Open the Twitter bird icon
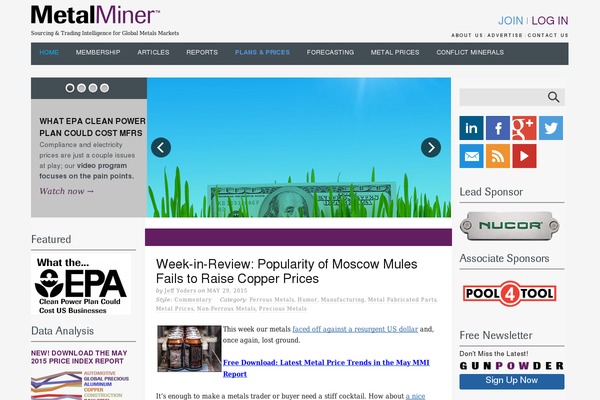This screenshot has width=600, height=400. pyautogui.click(x=551, y=128)
